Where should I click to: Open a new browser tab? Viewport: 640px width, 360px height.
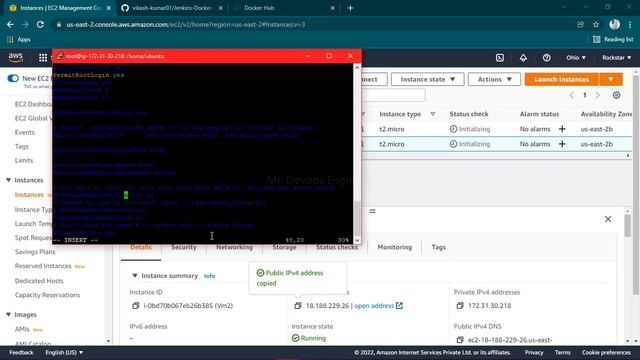tap(350, 8)
